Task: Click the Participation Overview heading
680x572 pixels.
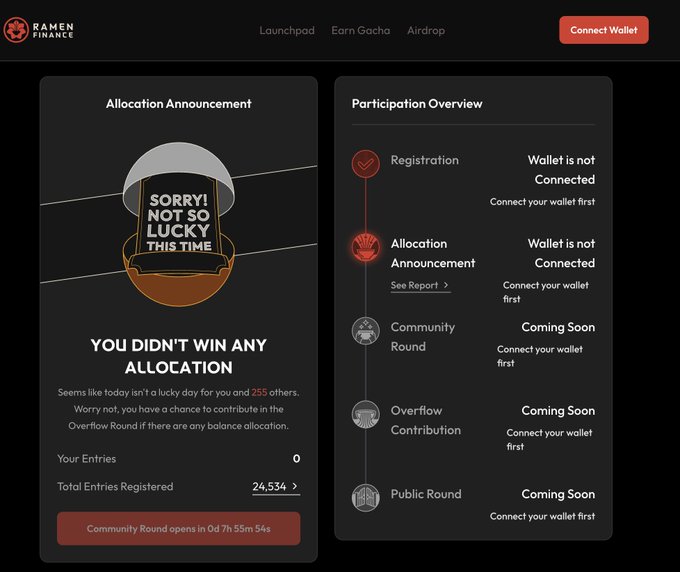Action: [417, 104]
